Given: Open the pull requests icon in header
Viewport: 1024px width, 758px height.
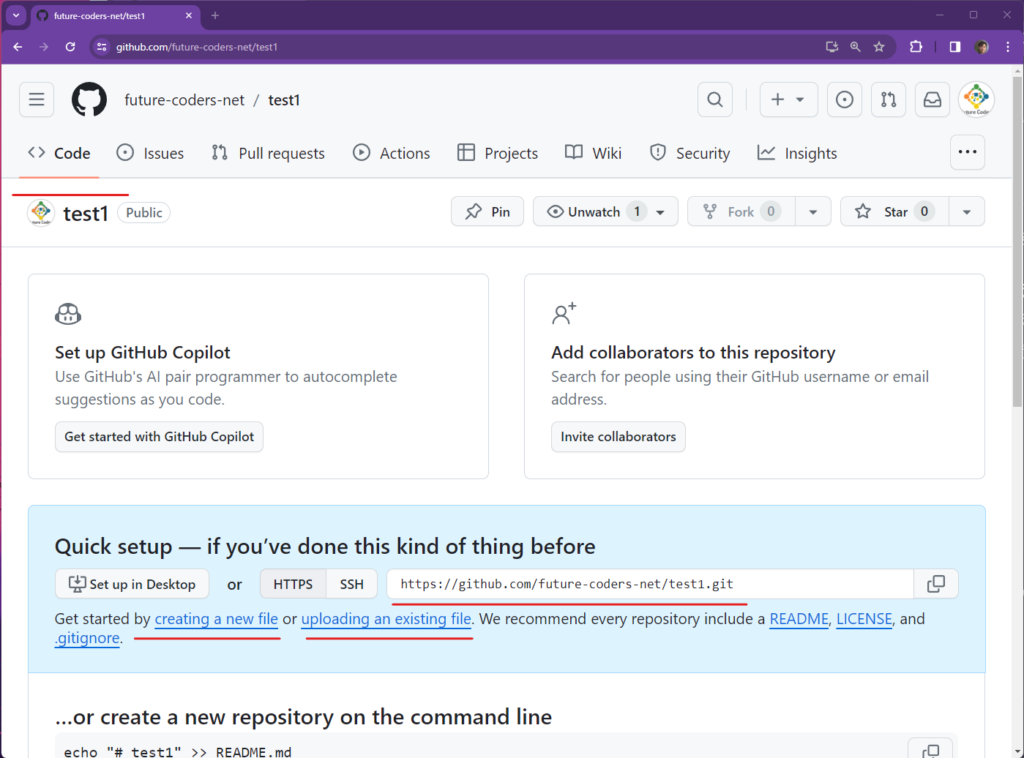Looking at the screenshot, I should [x=888, y=100].
